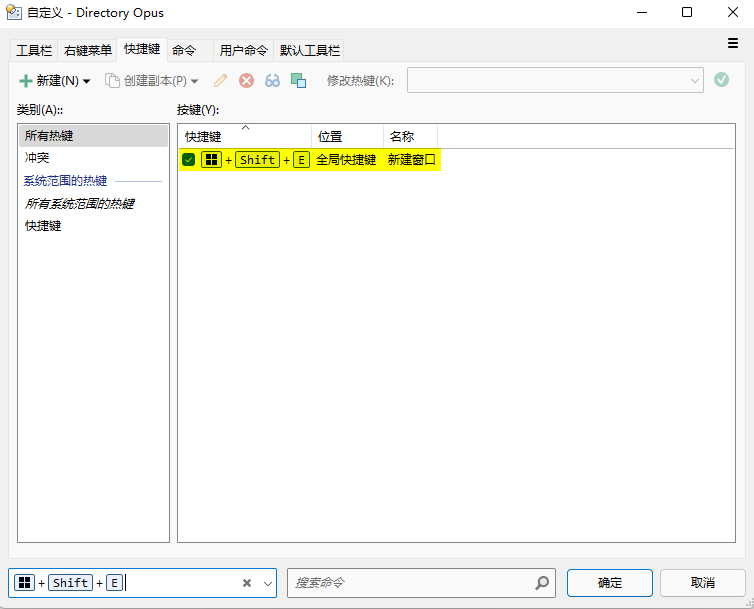This screenshot has height=609, width=754.
Task: Click the 创建副本(P) button label
Action: coord(155,81)
